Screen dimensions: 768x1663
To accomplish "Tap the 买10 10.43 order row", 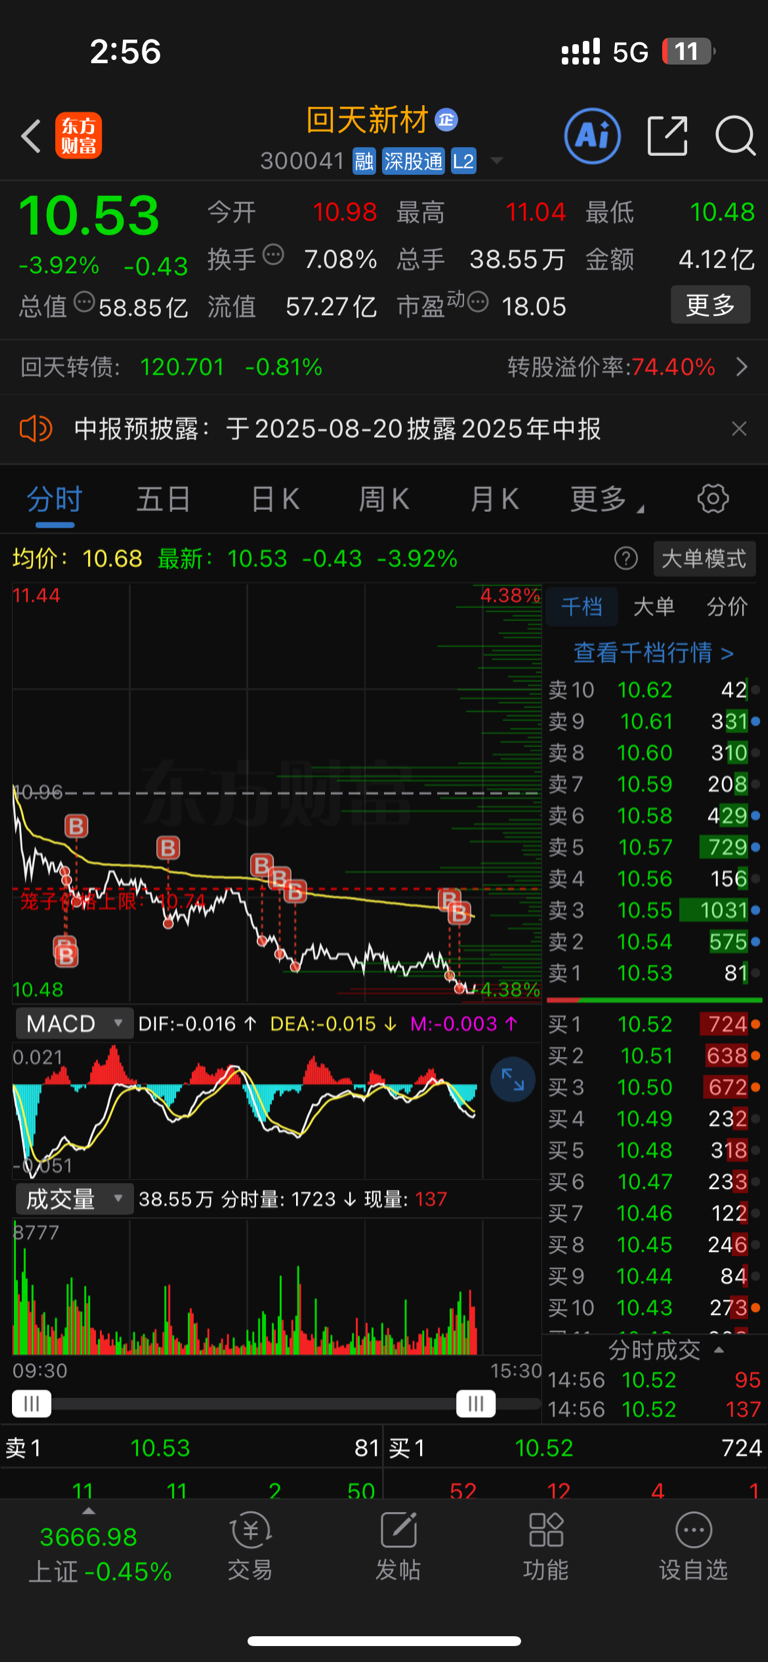I will coord(654,1307).
